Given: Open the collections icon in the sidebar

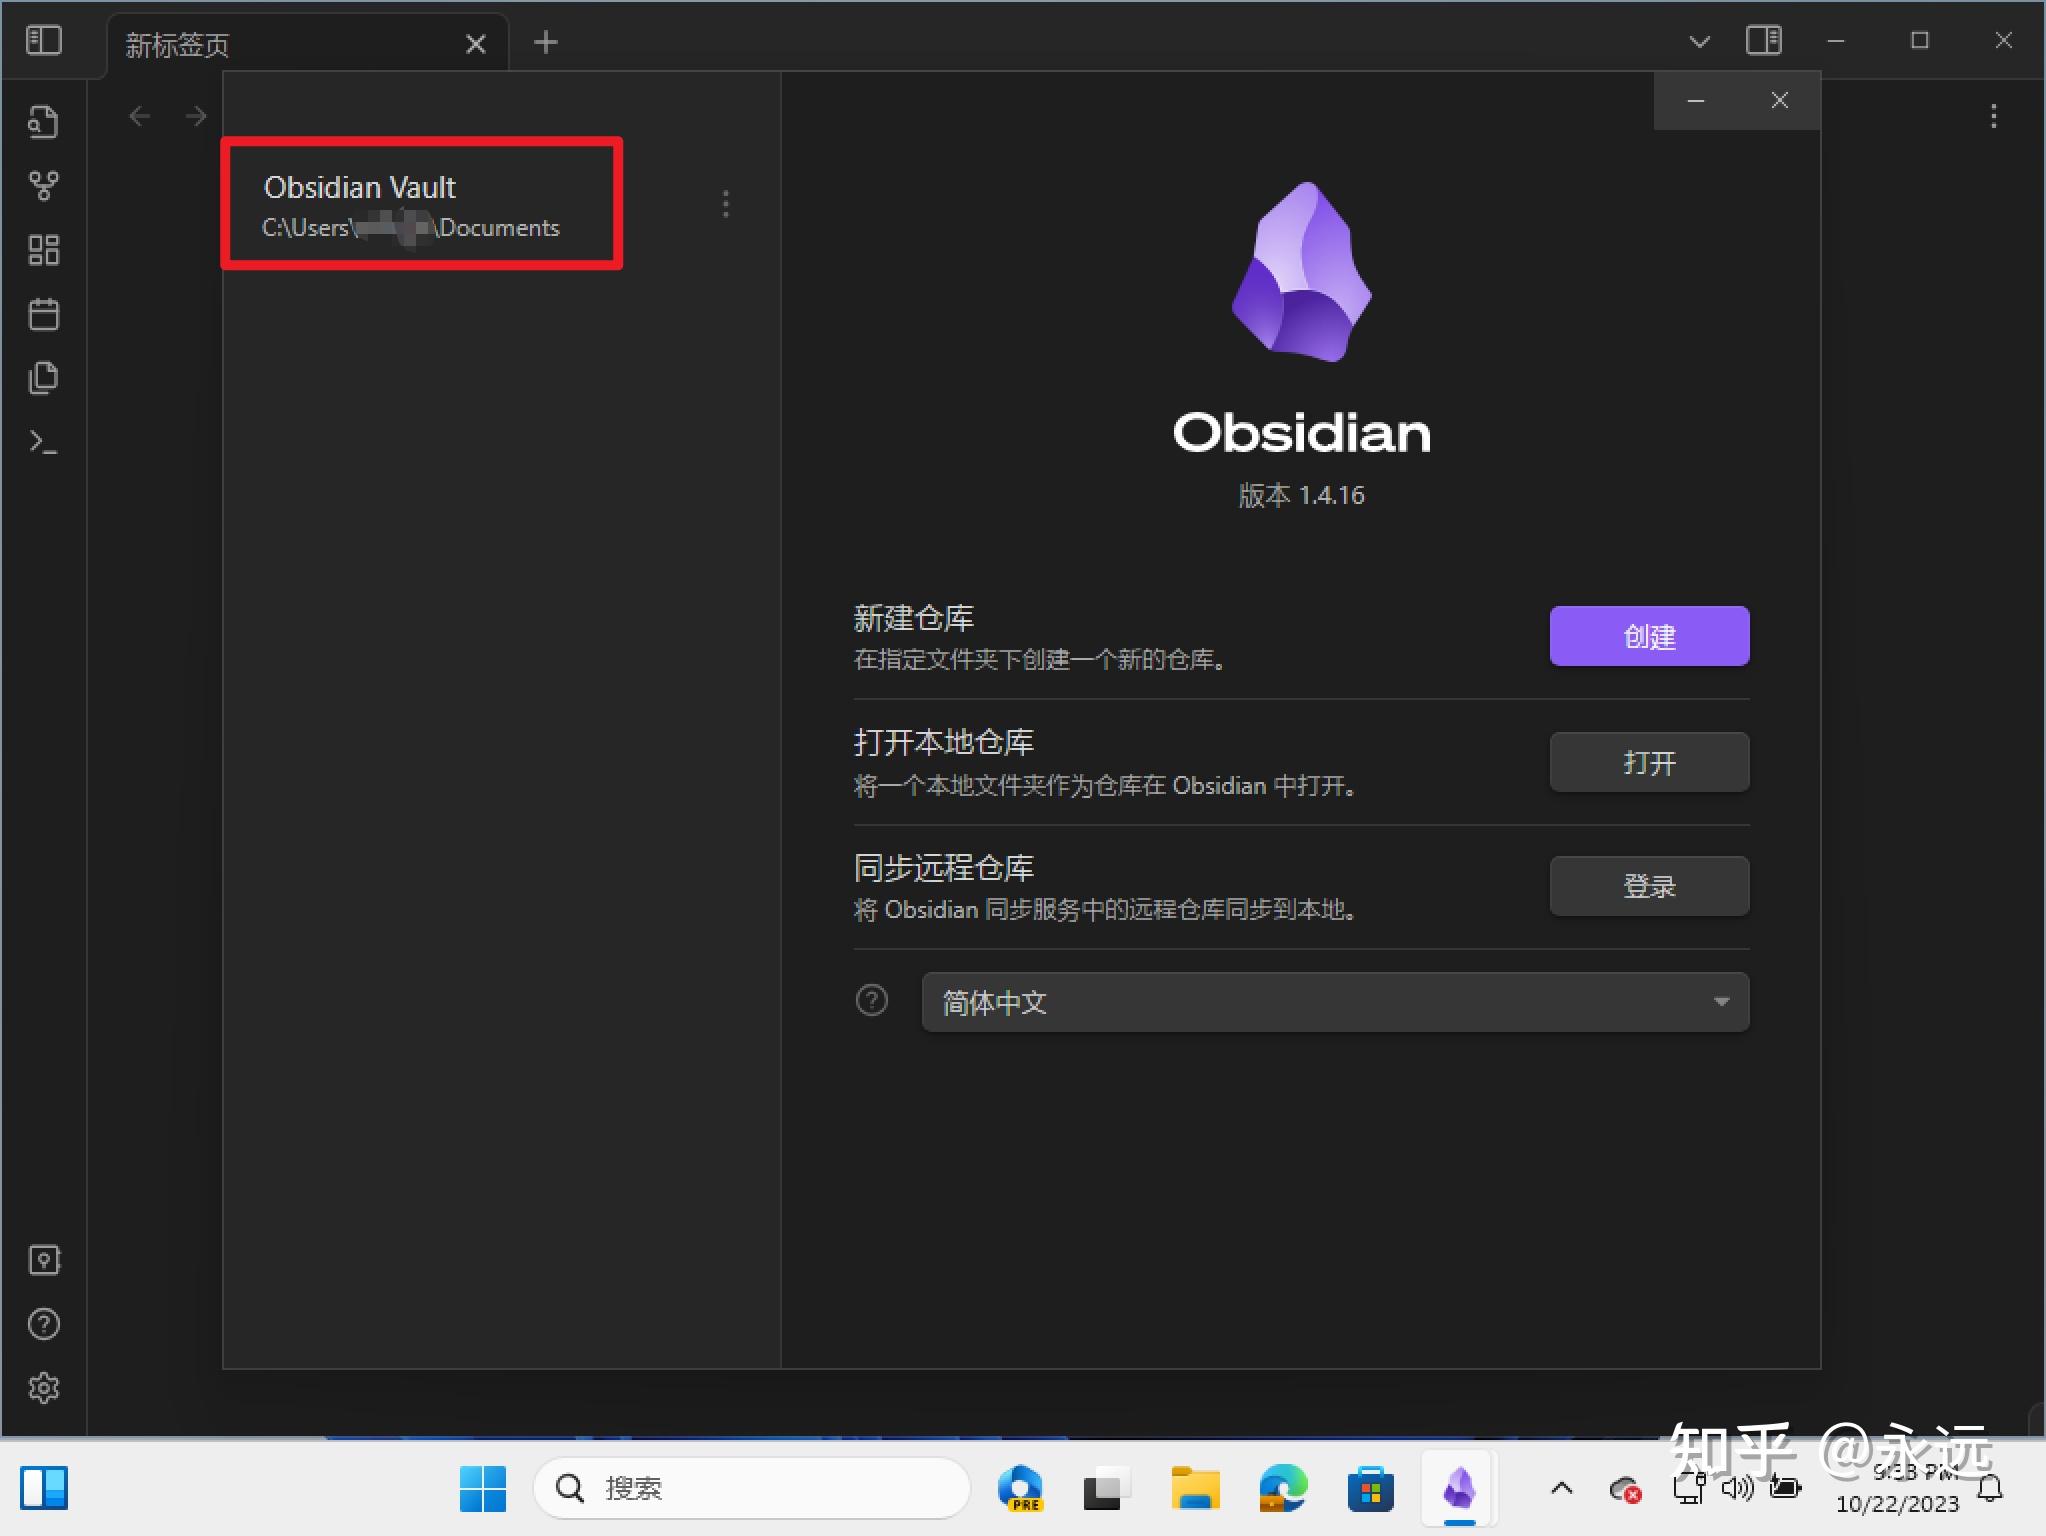Looking at the screenshot, I should tap(44, 377).
